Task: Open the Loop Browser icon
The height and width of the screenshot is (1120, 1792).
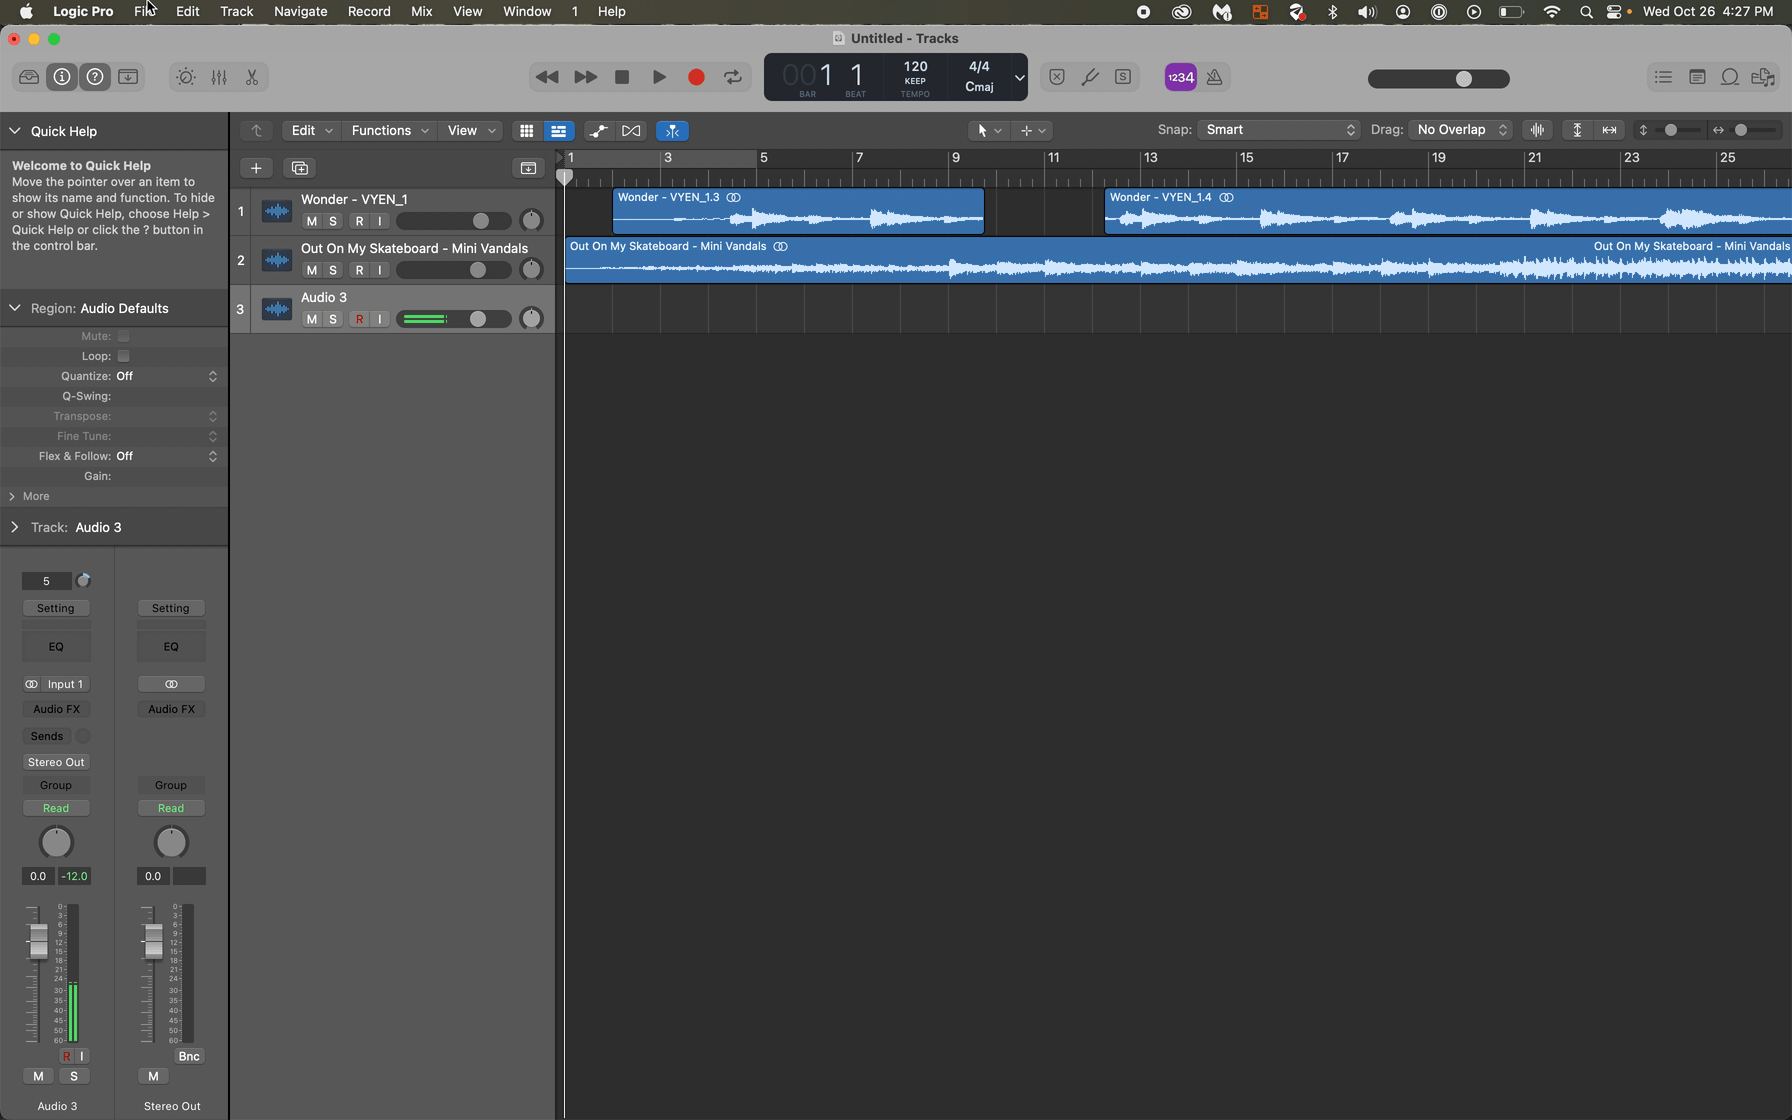Action: tap(1729, 77)
